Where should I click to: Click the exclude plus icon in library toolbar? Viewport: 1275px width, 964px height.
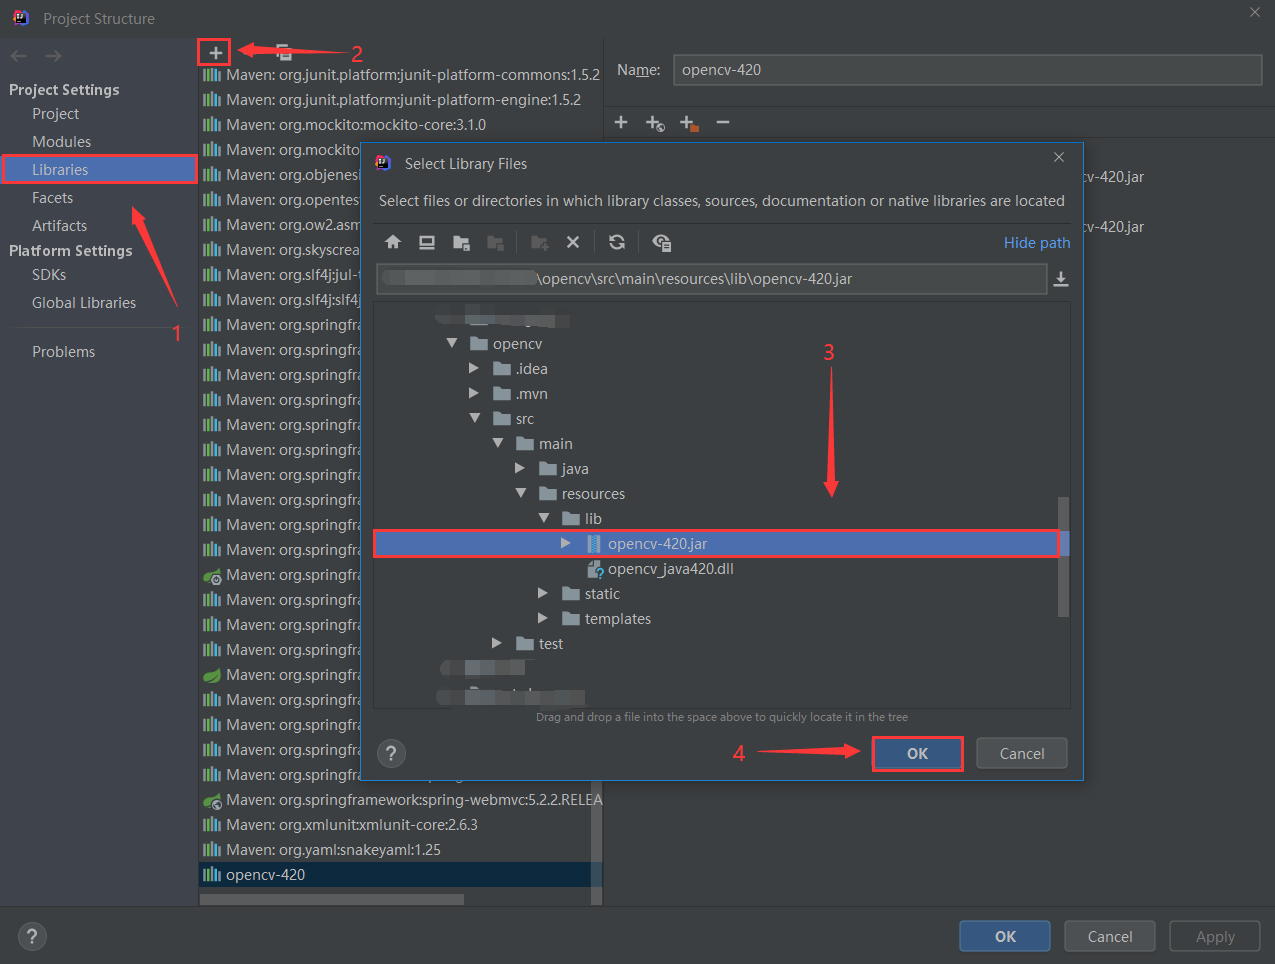689,123
